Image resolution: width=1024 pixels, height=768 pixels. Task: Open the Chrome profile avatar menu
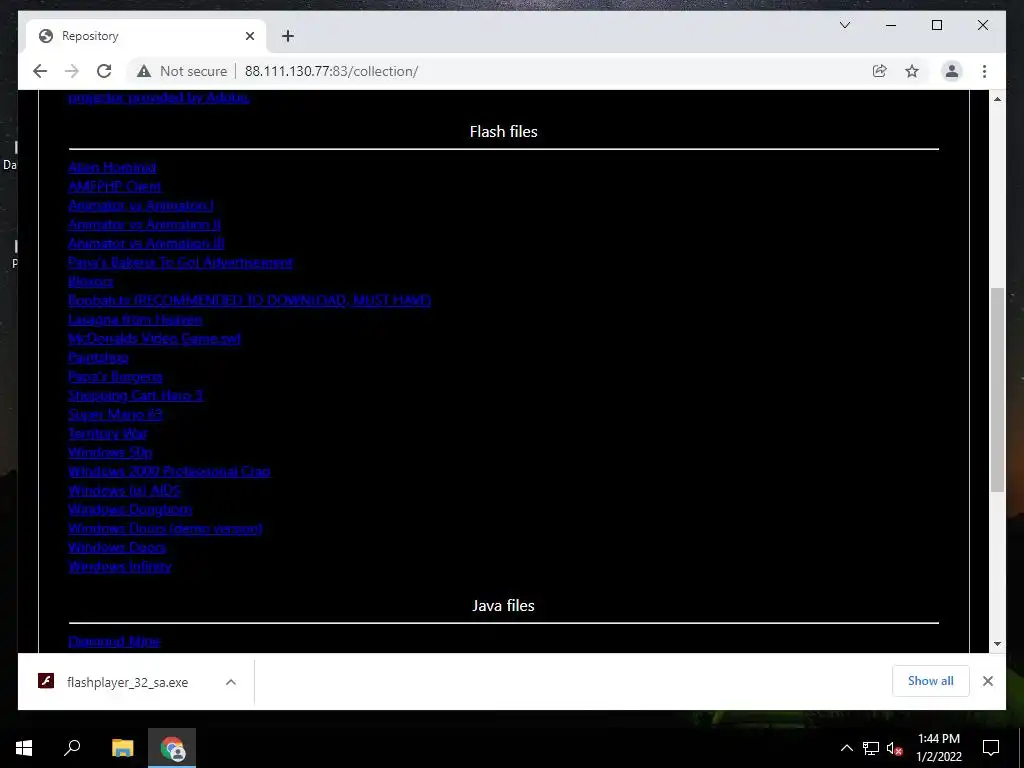pos(952,71)
